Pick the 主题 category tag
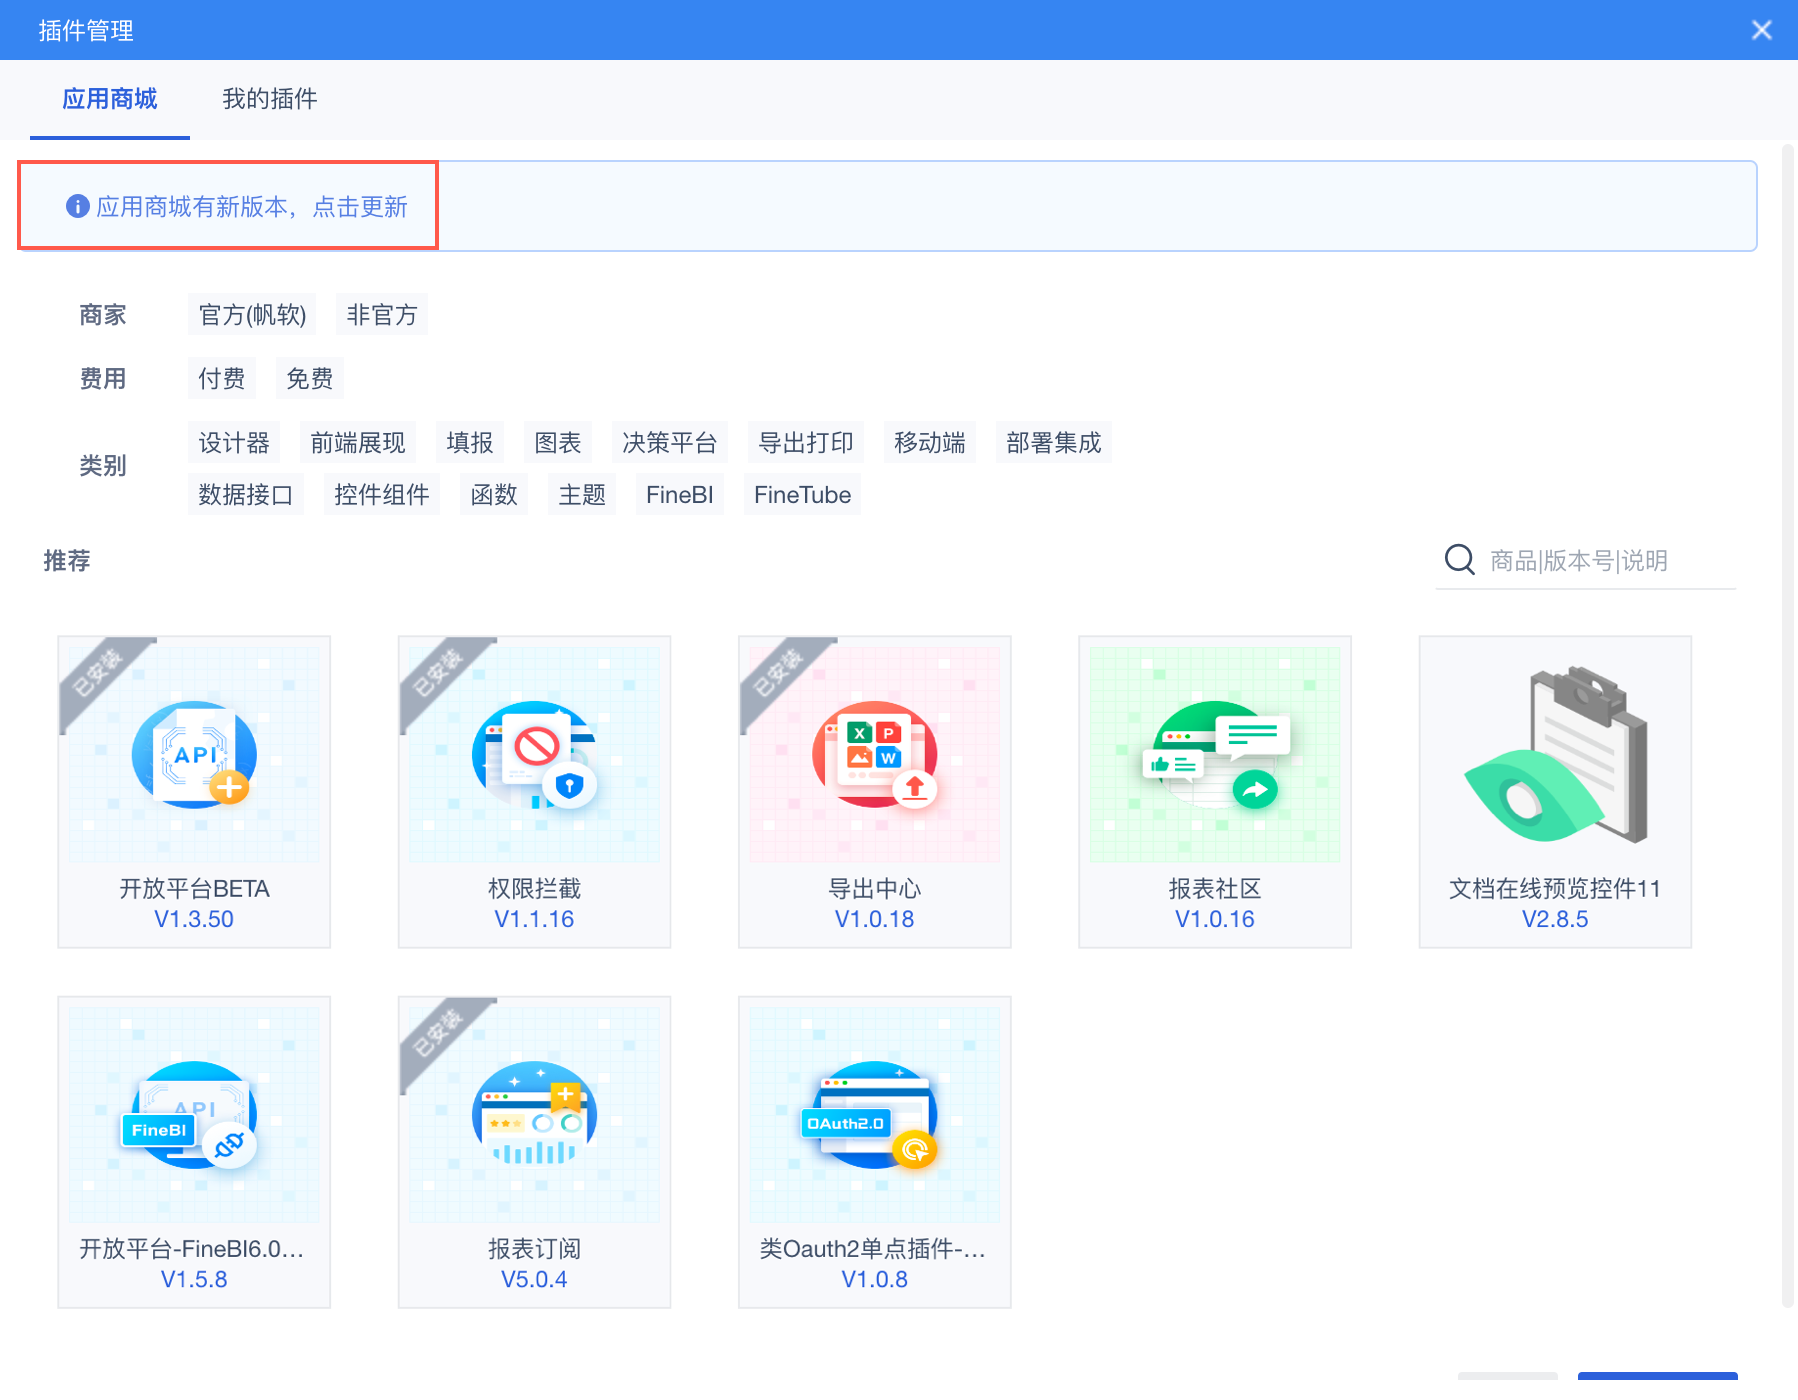This screenshot has width=1798, height=1400. click(582, 495)
